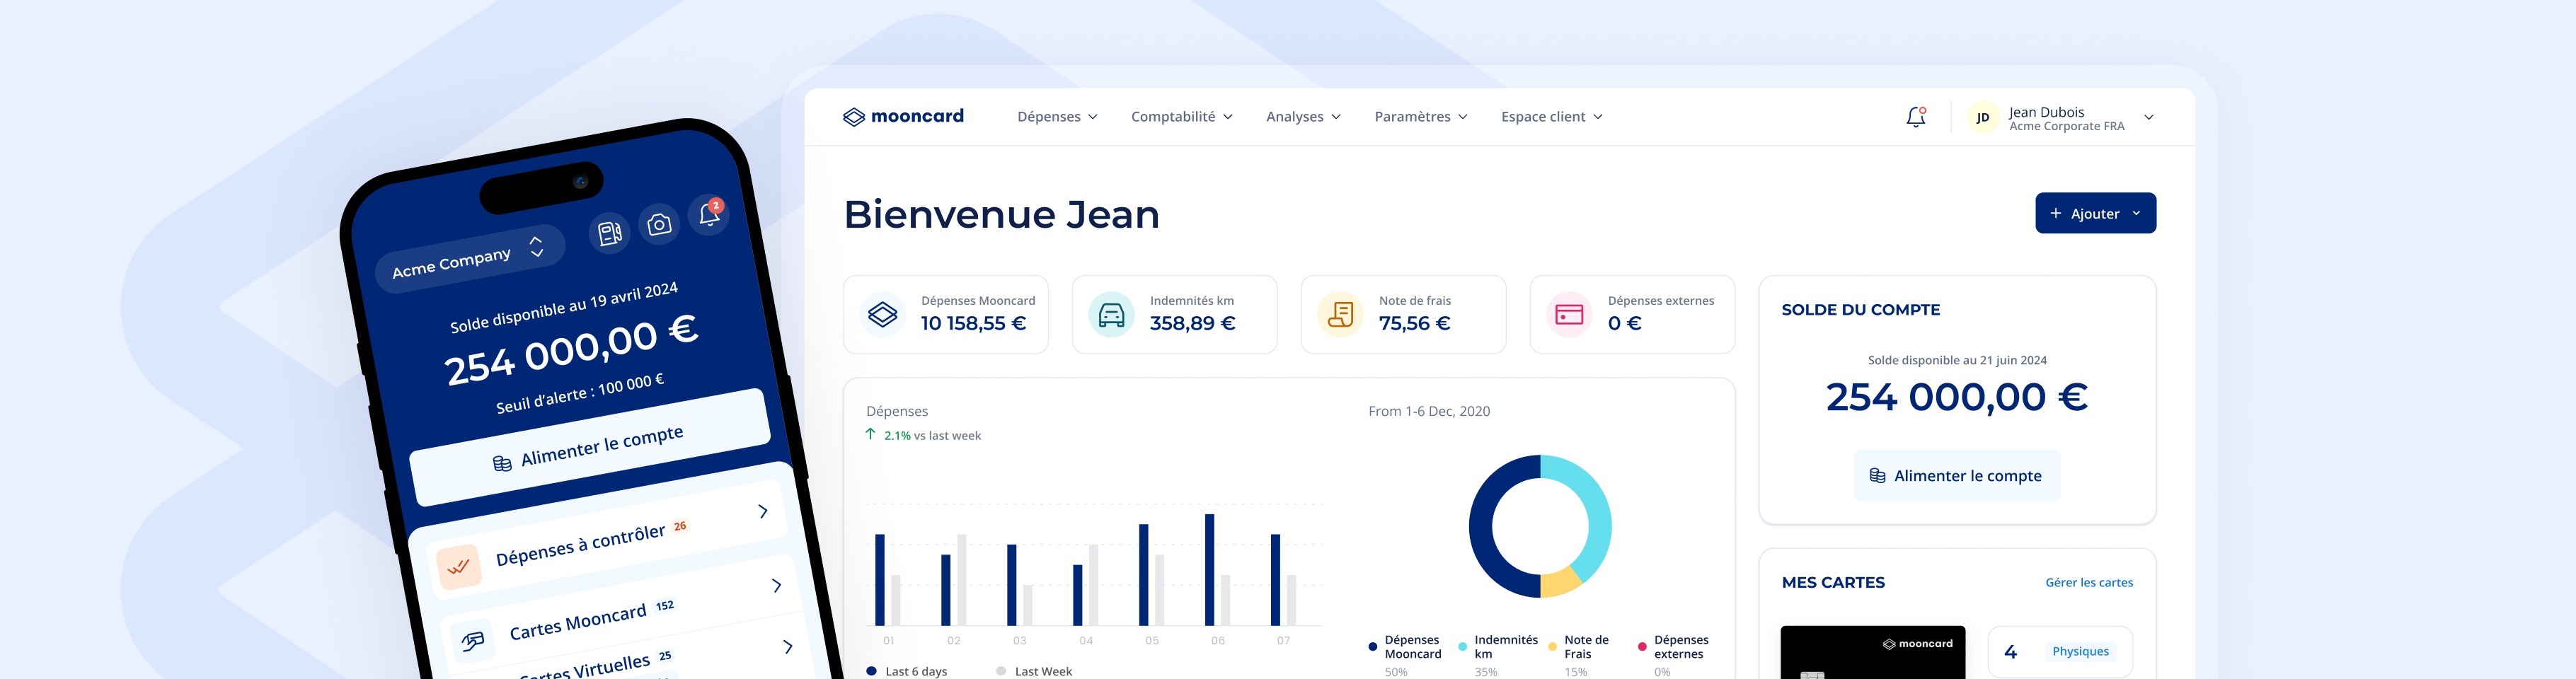Expand the Paramètres dropdown

click(1420, 117)
